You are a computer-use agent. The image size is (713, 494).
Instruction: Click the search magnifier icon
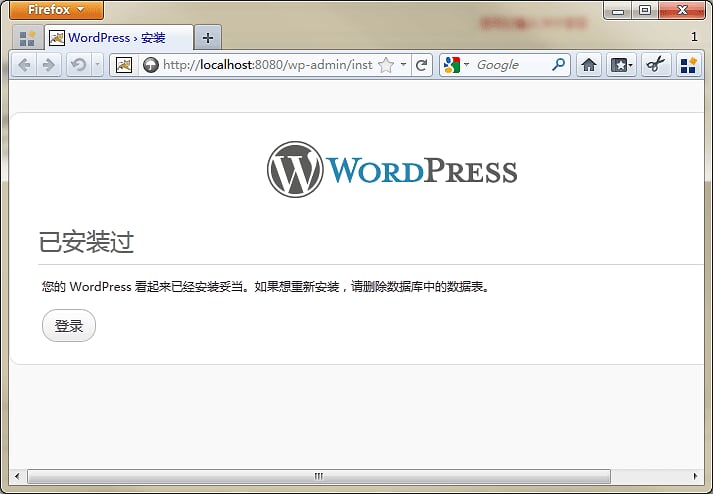pos(558,65)
